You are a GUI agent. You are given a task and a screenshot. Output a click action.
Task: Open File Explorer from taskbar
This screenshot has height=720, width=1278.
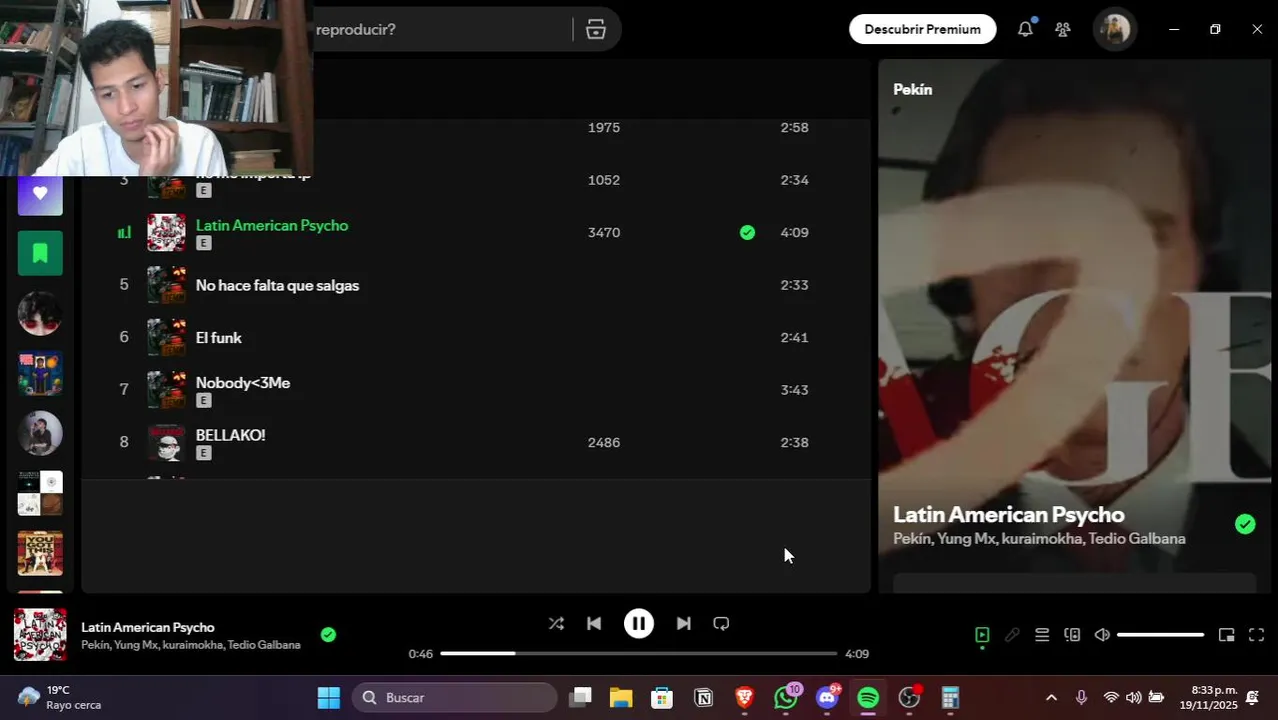[621, 698]
